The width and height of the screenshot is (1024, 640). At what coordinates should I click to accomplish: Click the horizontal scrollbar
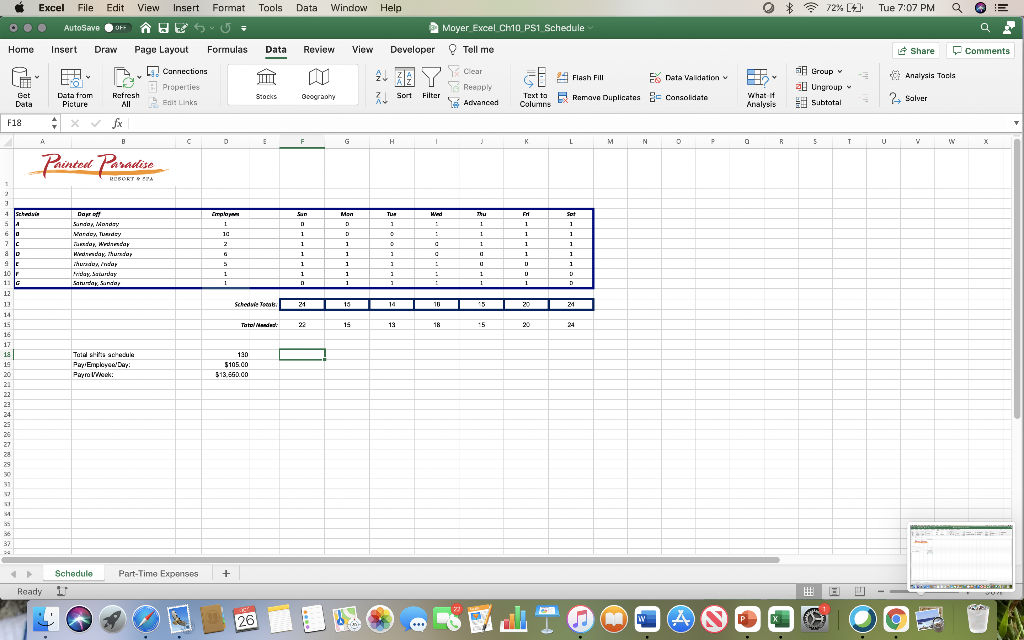tap(391, 560)
